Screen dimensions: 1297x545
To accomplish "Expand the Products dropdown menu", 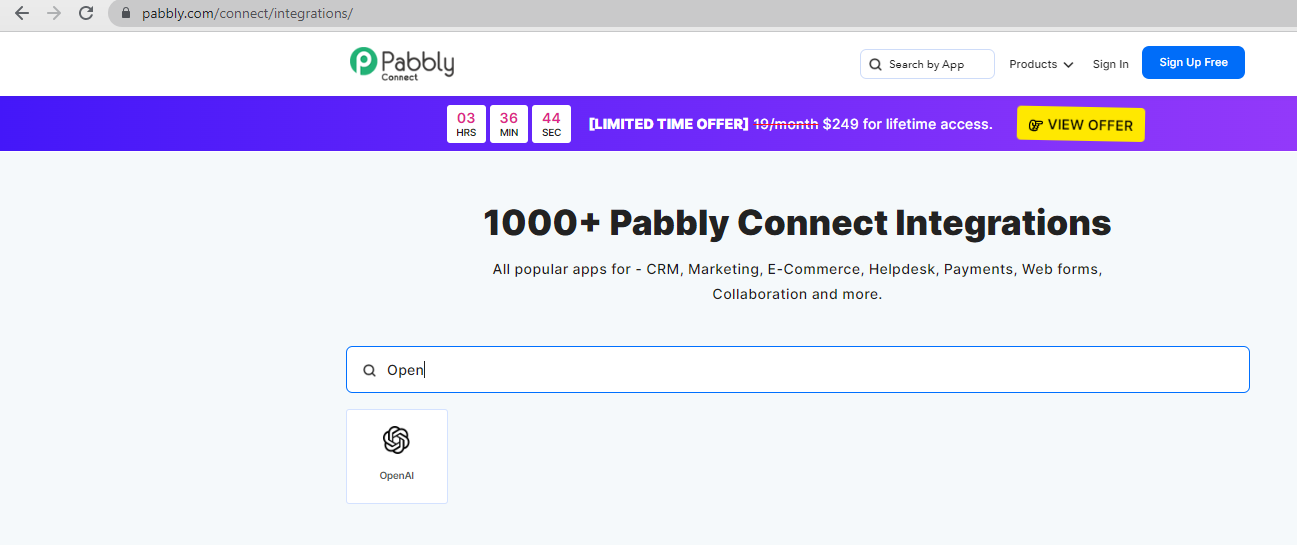I will coord(1041,64).
